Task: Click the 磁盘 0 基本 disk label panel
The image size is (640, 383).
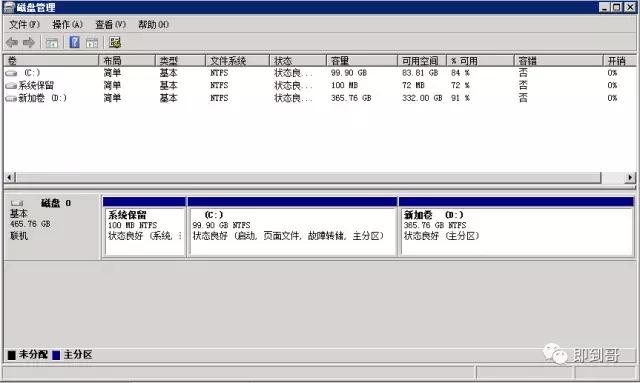Action: [52, 227]
